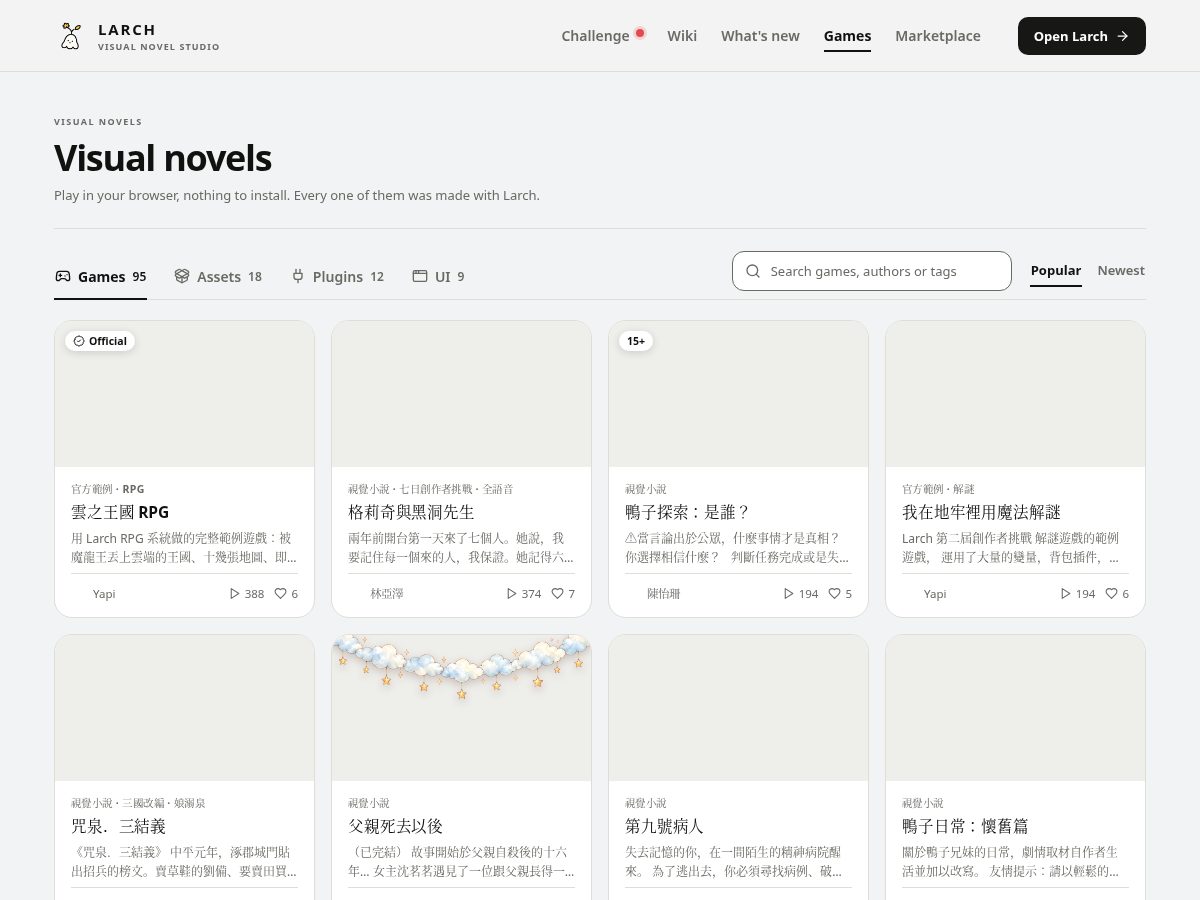Click the 鴨子探索 thumbnail with 15+ badge
The height and width of the screenshot is (900, 1200).
point(738,394)
